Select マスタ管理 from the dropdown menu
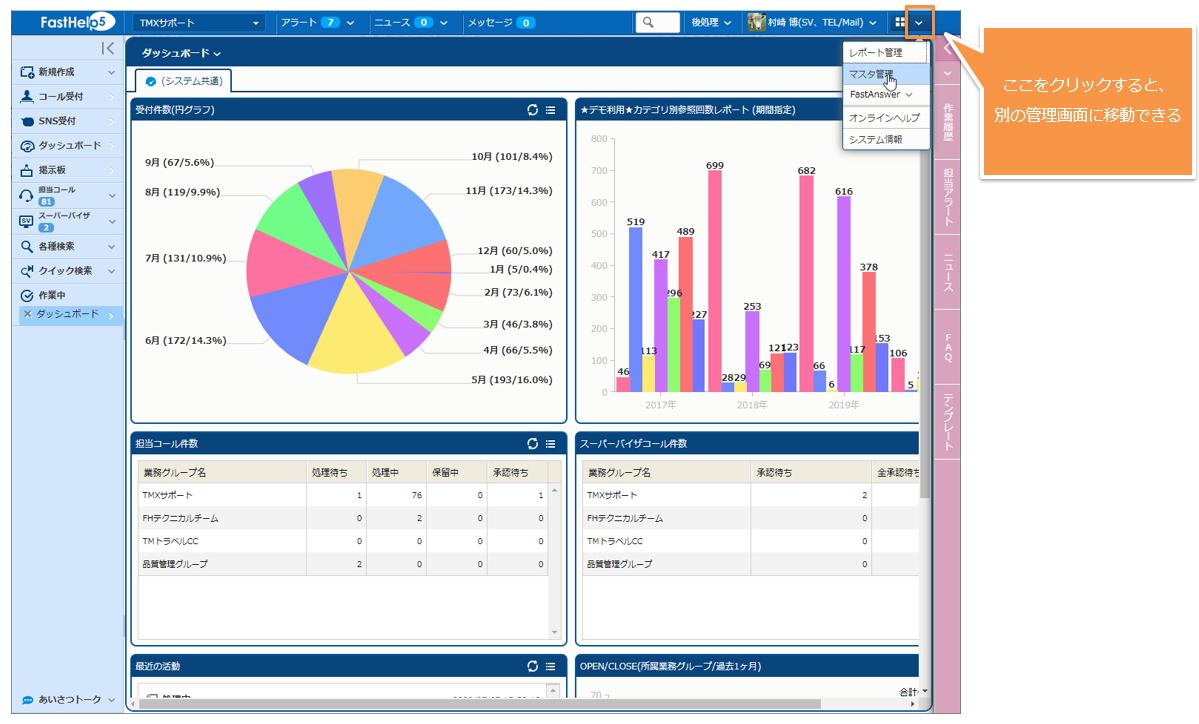1199x724 pixels. pos(871,74)
